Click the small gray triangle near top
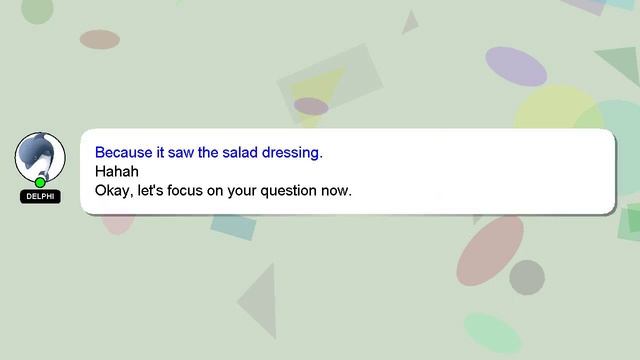 click(x=410, y=23)
